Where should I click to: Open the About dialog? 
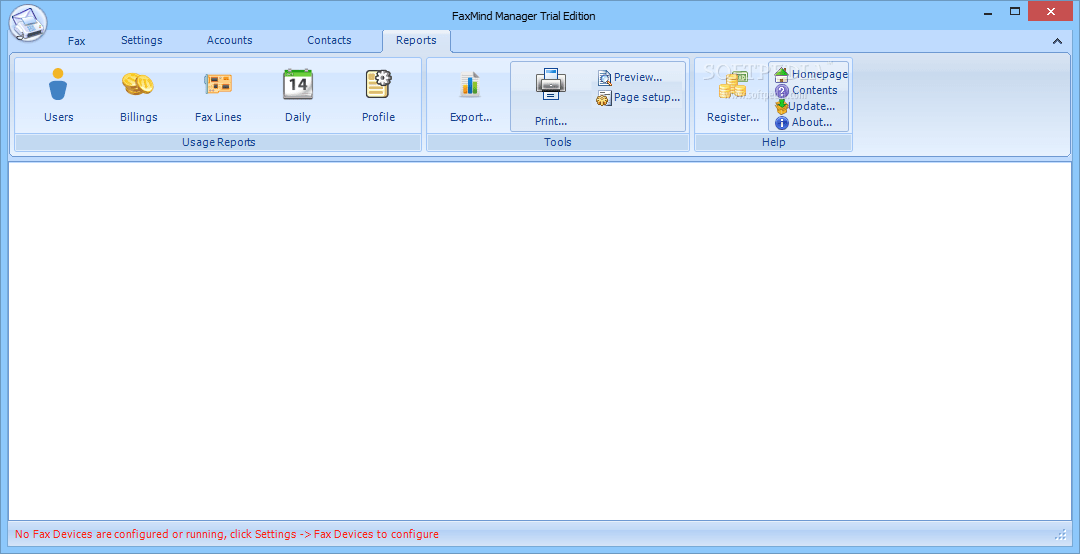click(803, 123)
